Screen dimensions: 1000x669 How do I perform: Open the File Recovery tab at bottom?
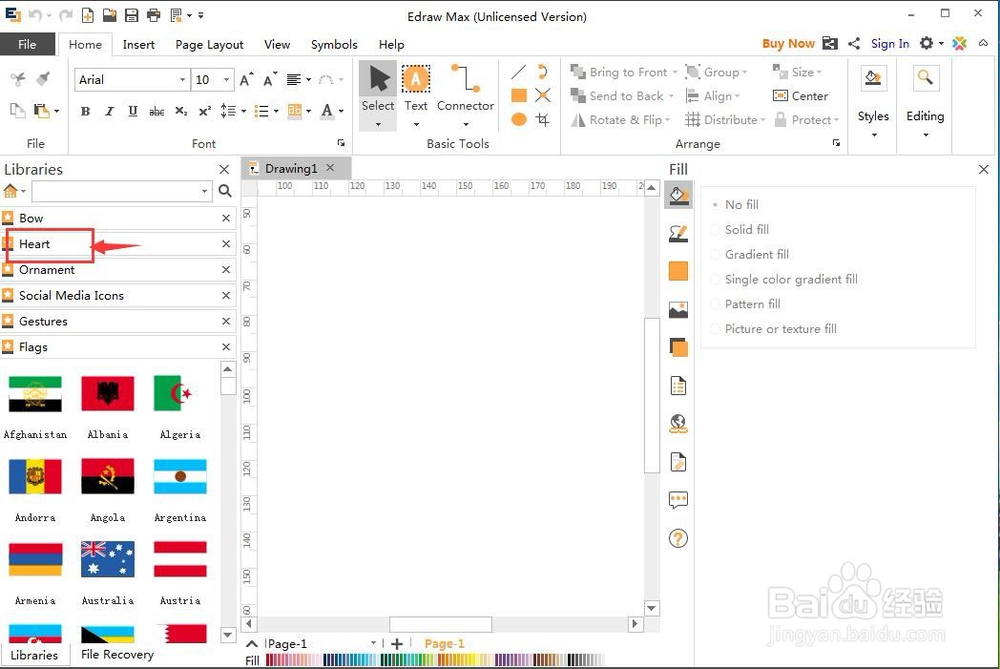[117, 654]
